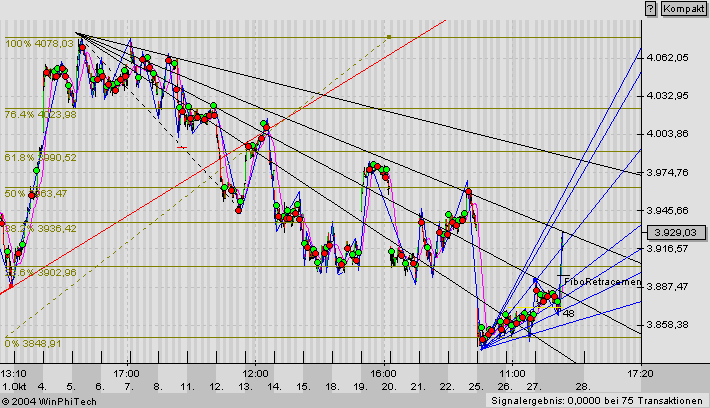Screen dimensions: 710x408
Task: Click date label 20. on axis
Action: point(389,387)
